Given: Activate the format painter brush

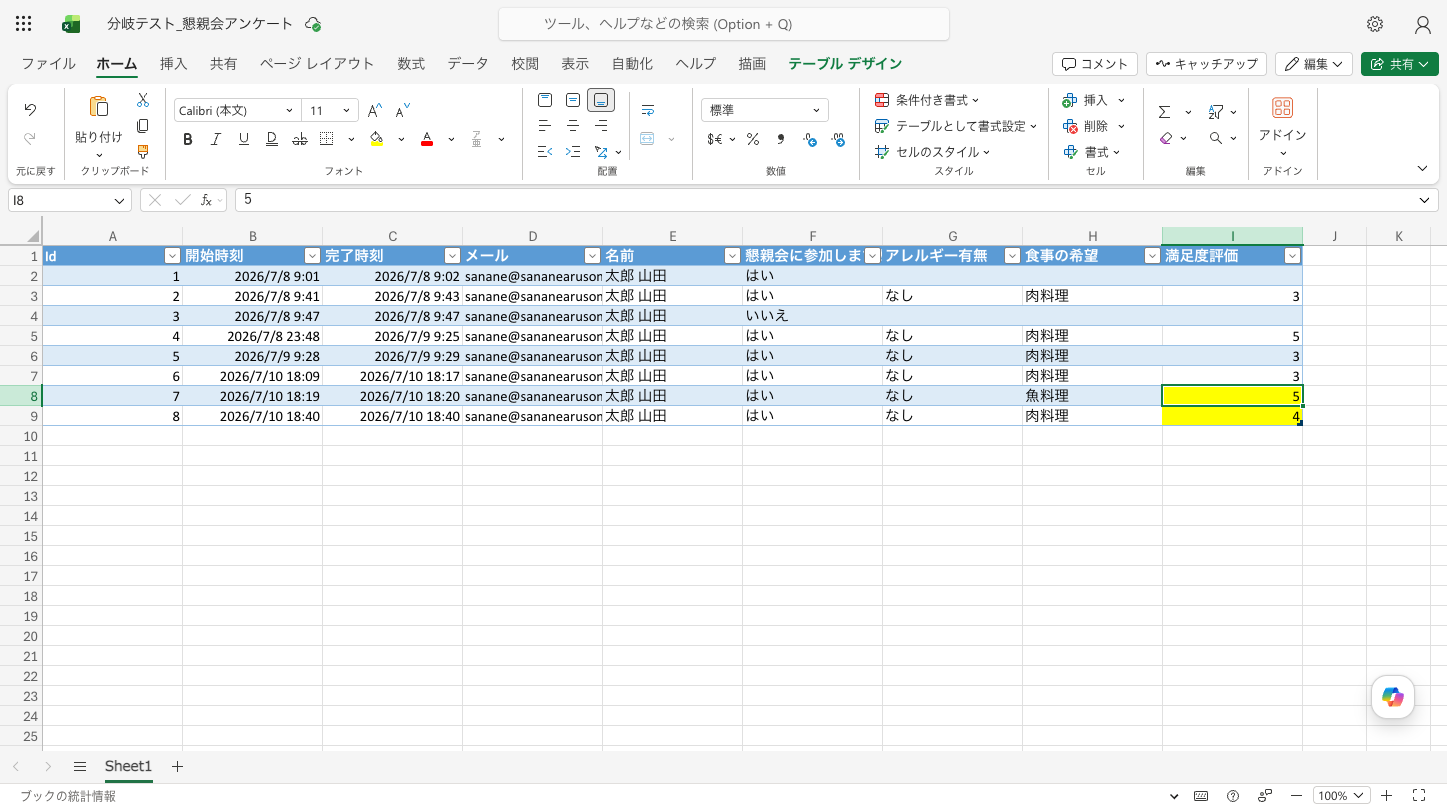Looking at the screenshot, I should (x=143, y=152).
